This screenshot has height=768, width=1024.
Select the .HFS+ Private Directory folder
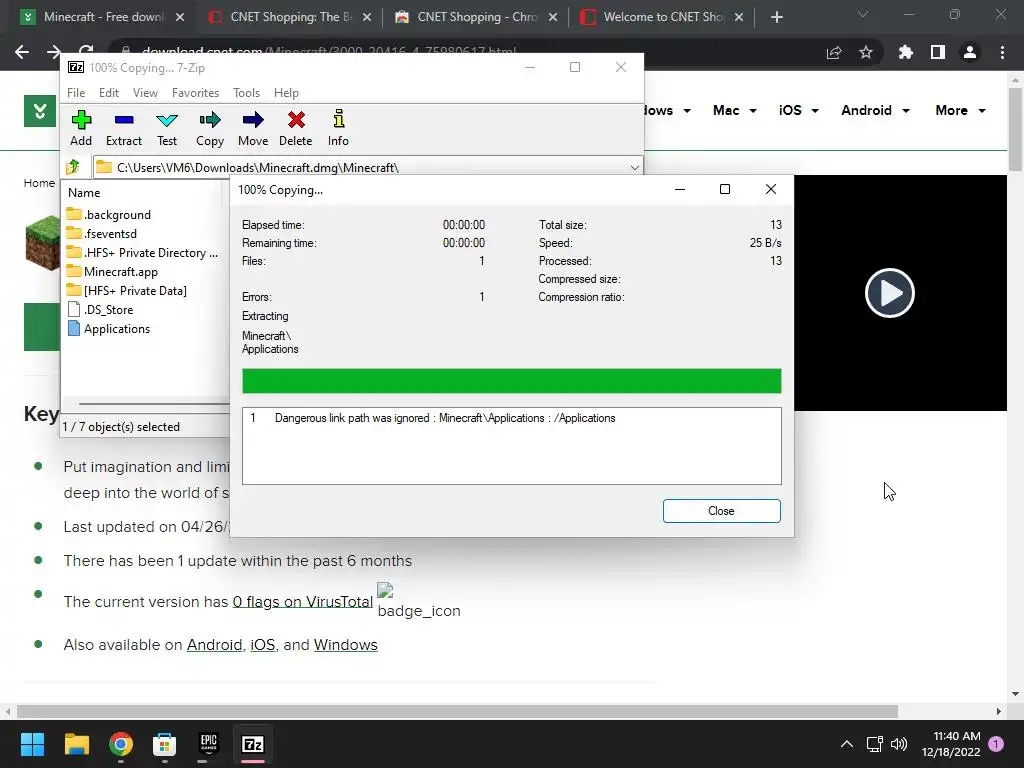pyautogui.click(x=142, y=252)
